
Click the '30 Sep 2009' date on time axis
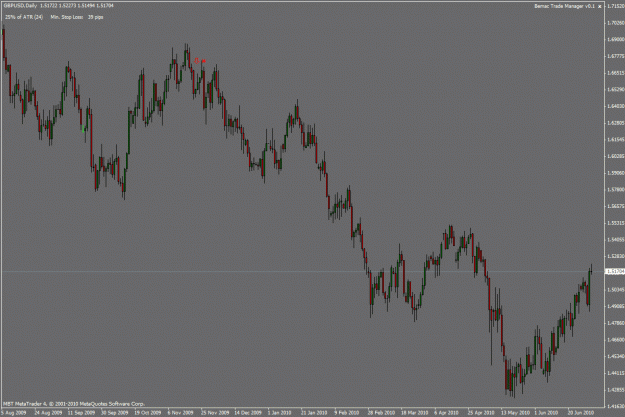114,413
